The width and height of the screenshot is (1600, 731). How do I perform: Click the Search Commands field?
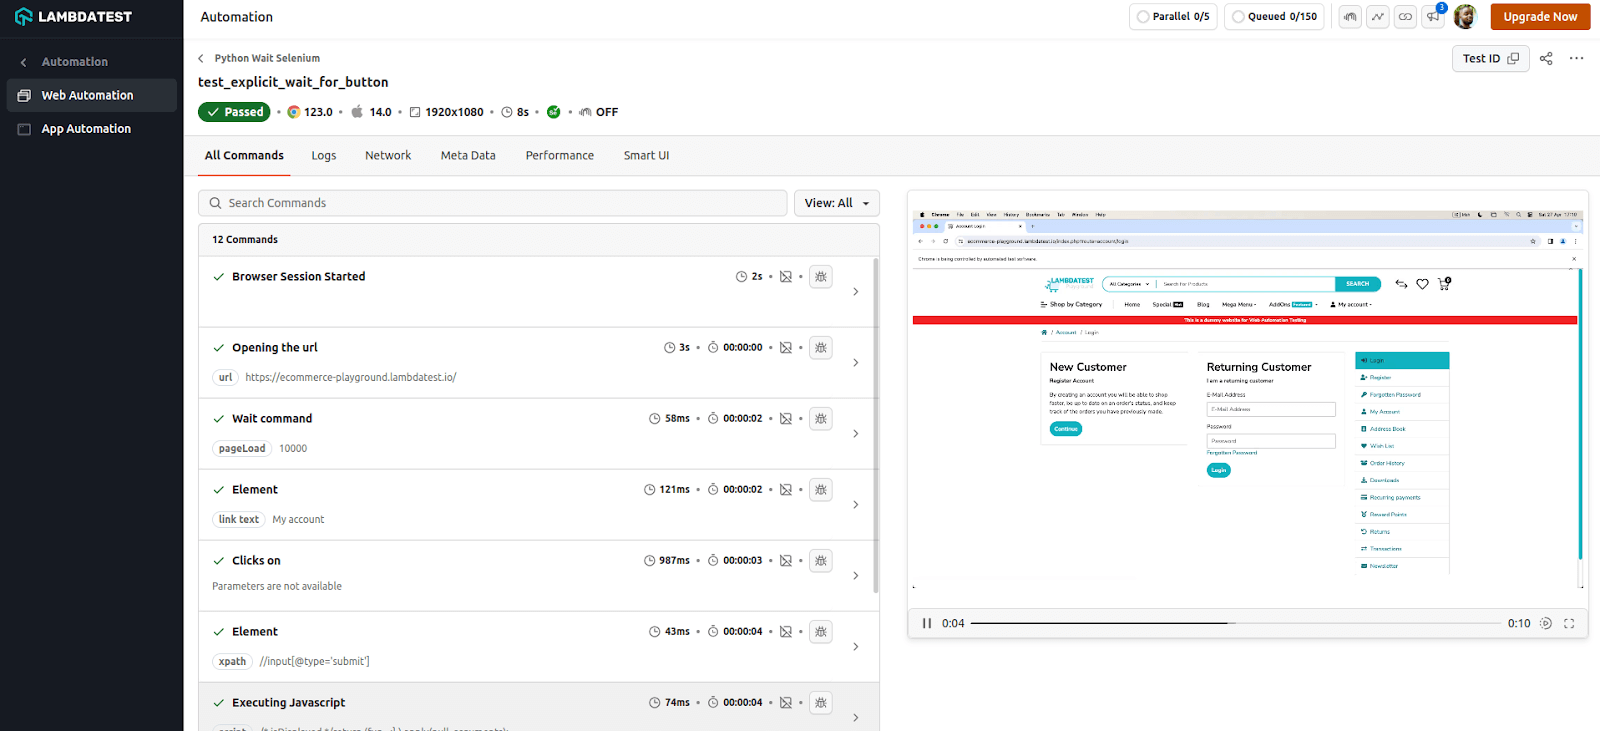coord(492,203)
